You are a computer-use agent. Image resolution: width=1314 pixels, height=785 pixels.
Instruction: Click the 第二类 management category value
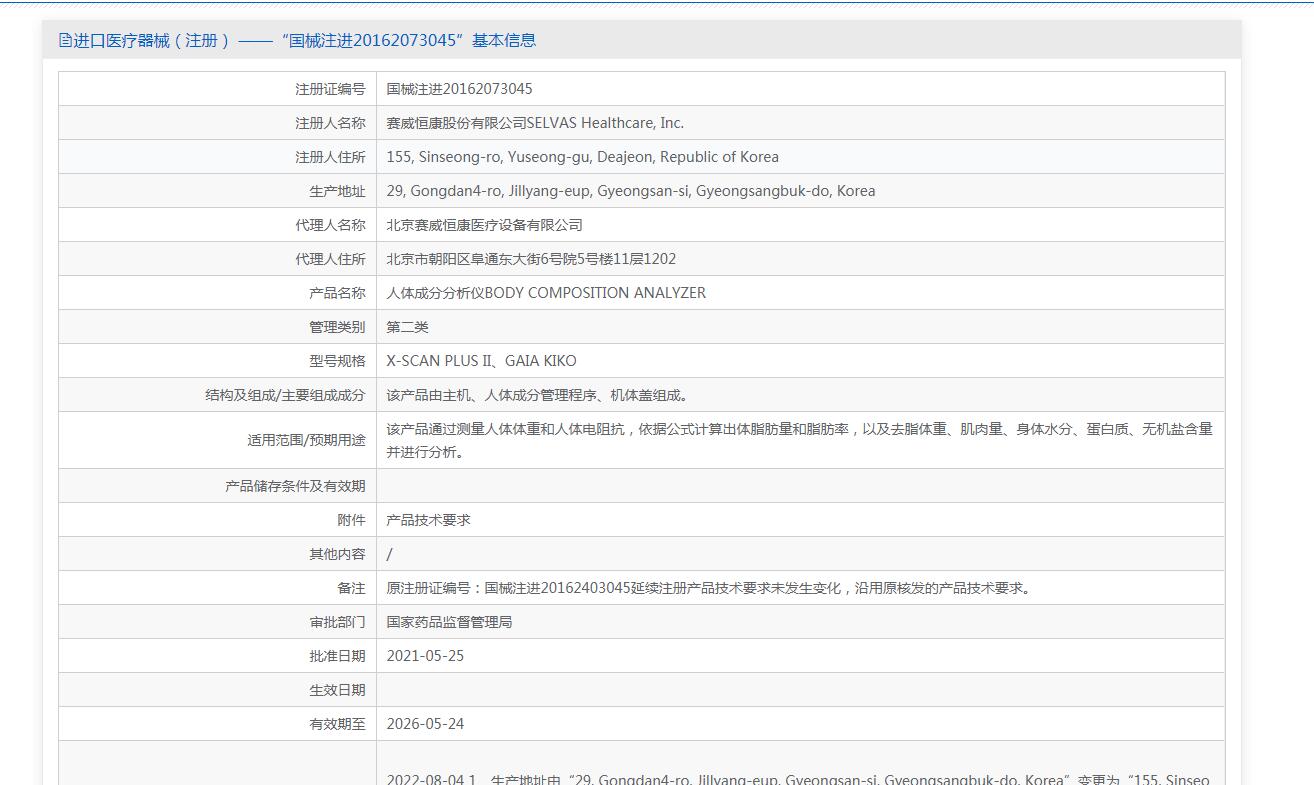click(x=407, y=327)
